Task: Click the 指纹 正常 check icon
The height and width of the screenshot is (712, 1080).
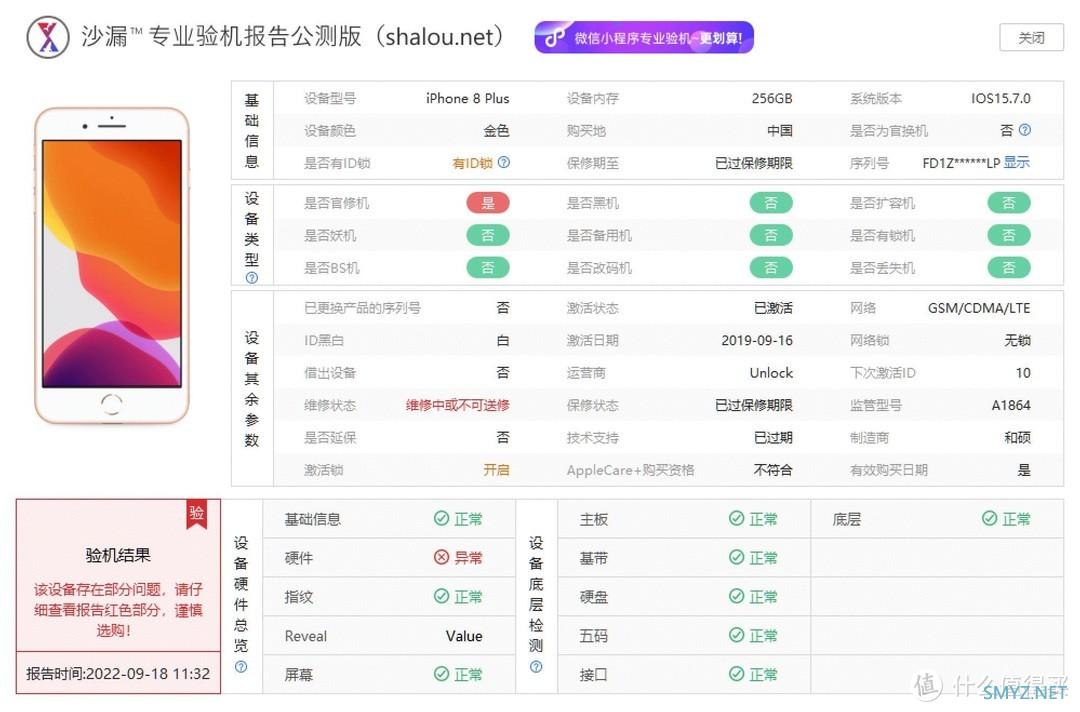Action: 442,596
